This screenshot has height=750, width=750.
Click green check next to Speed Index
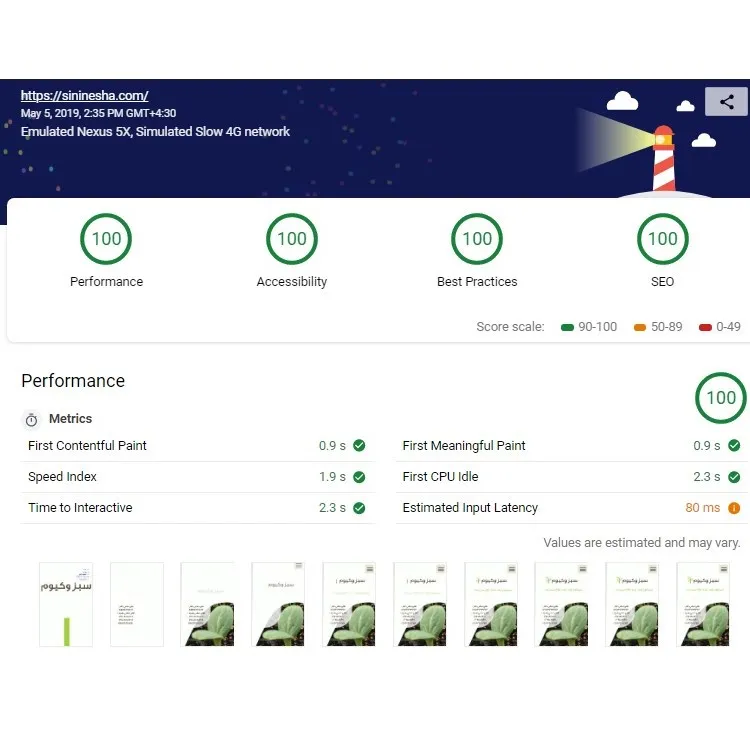pyautogui.click(x=359, y=477)
